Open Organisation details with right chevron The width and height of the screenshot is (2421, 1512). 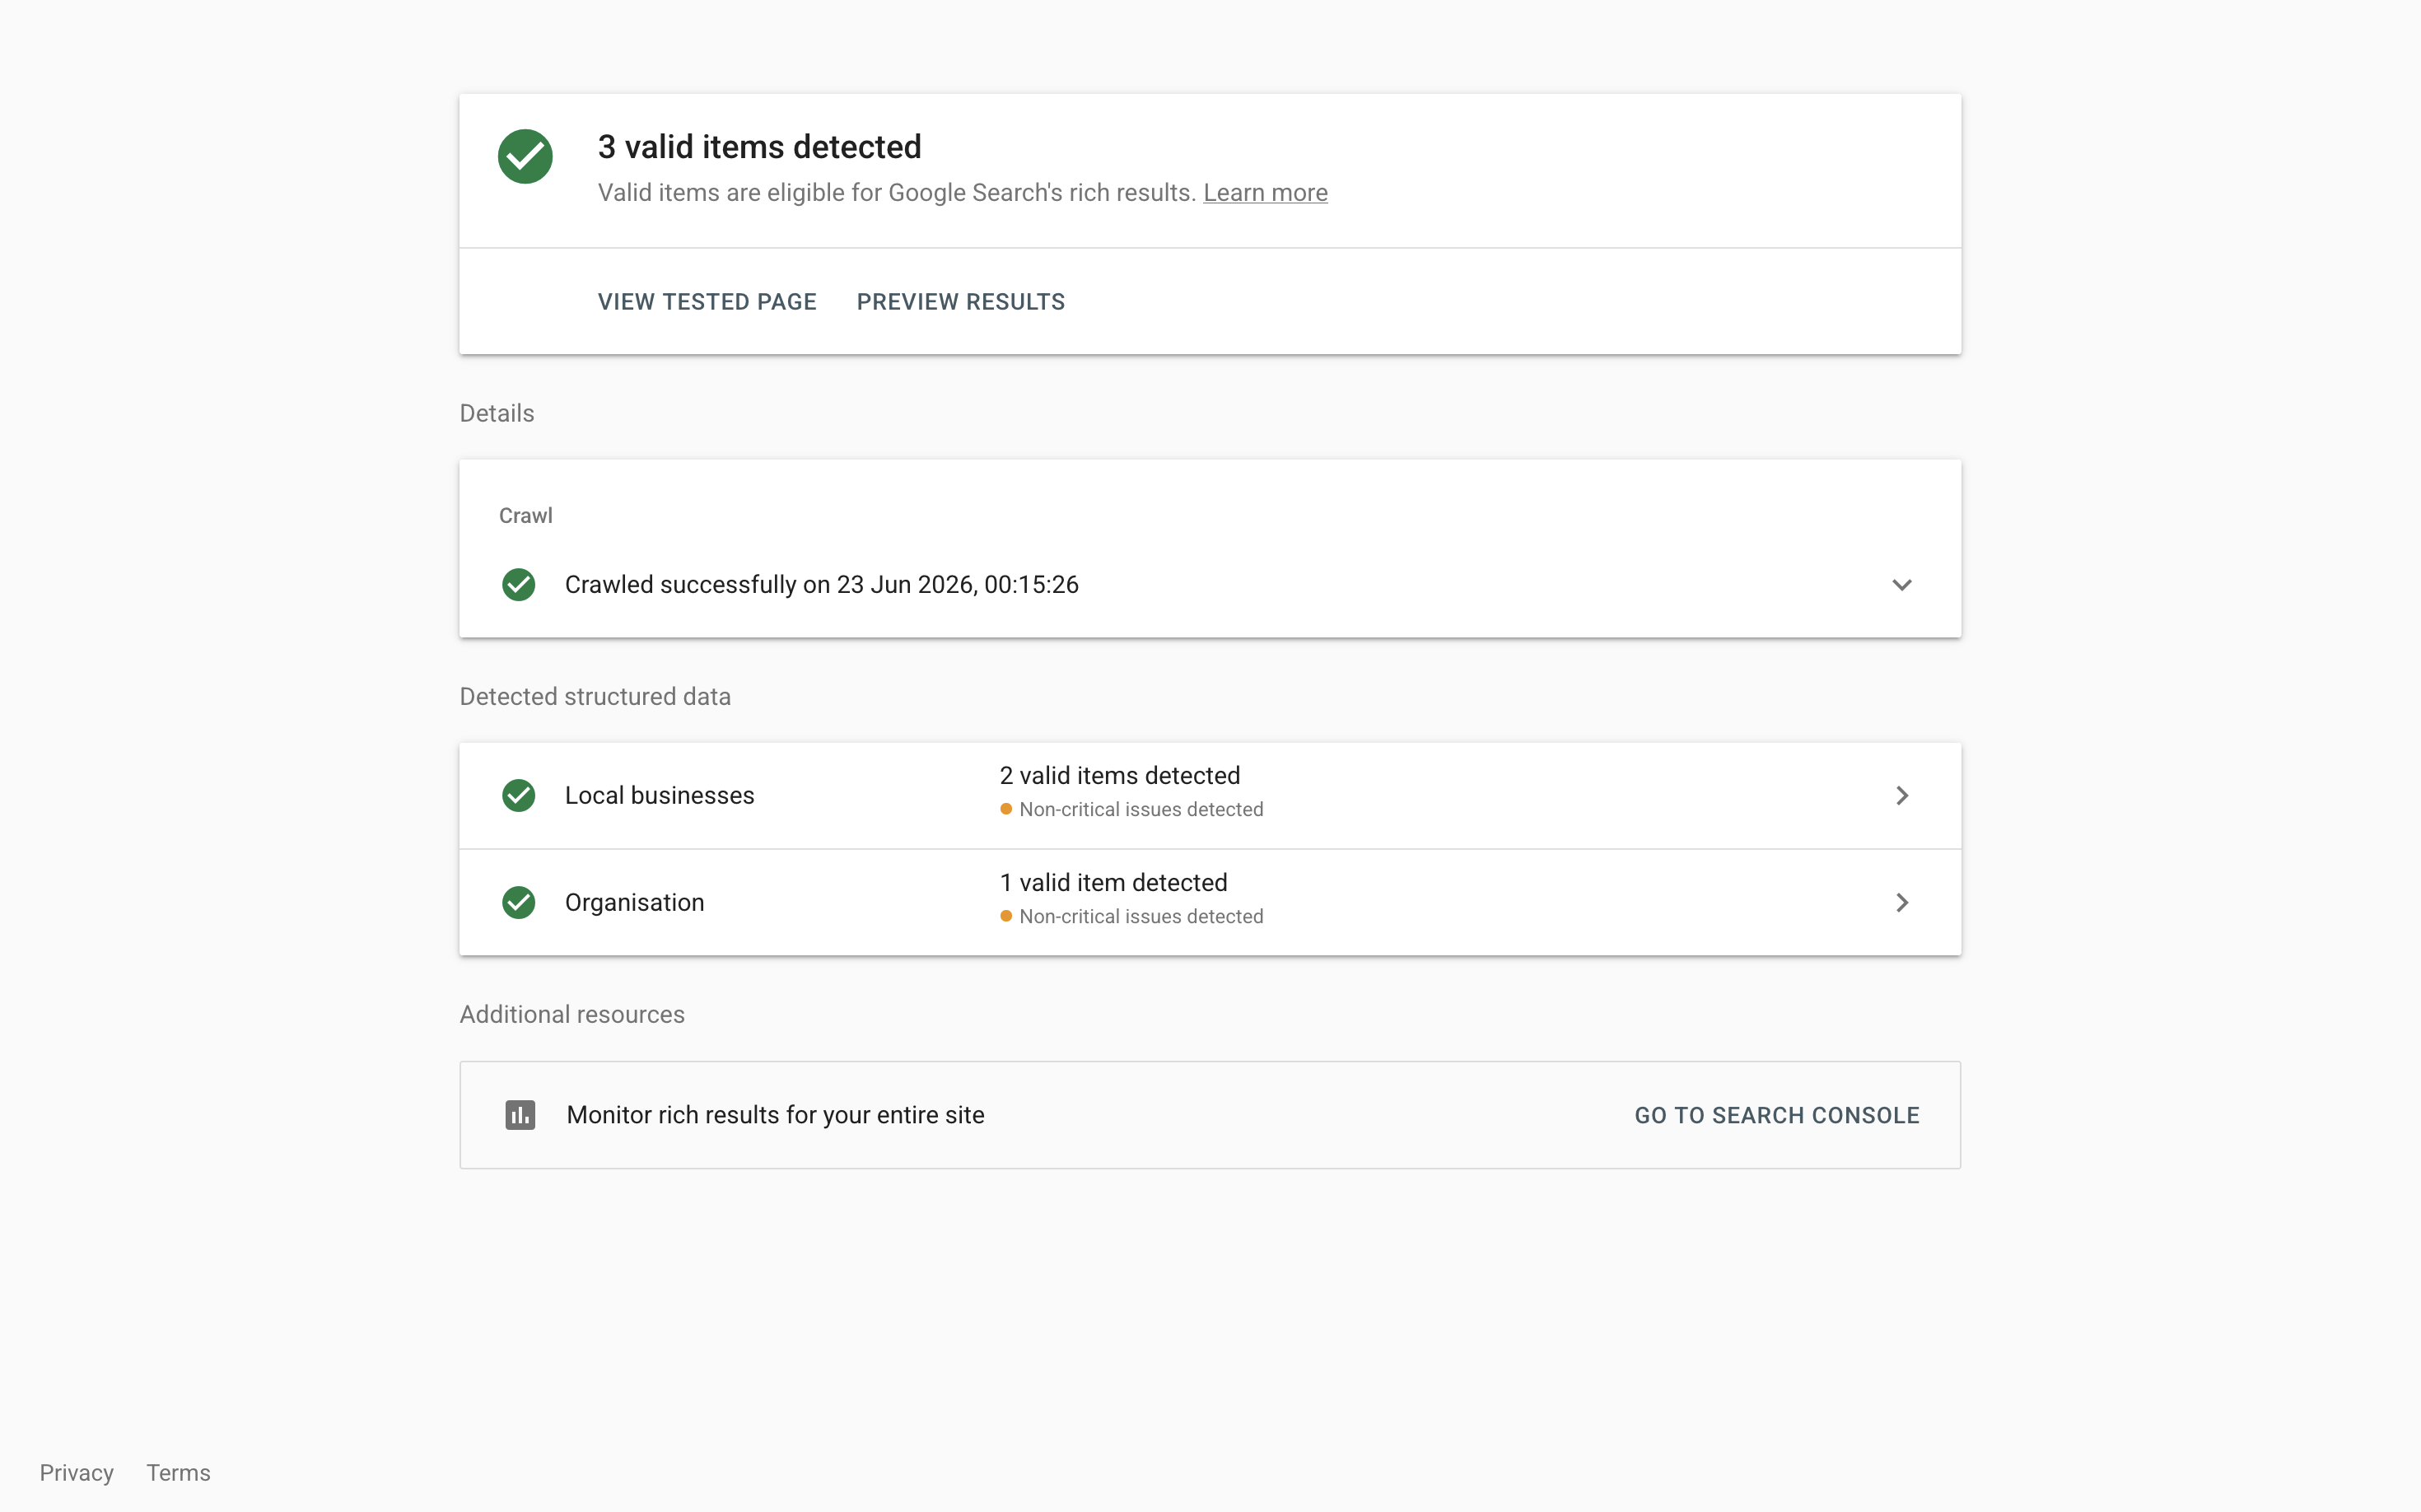(x=1902, y=902)
